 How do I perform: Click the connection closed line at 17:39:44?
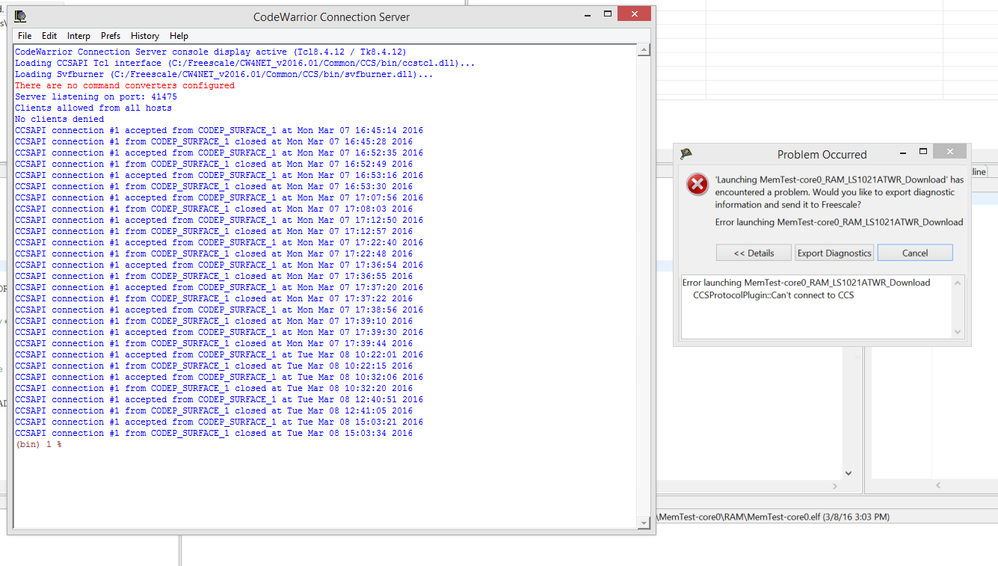214,343
